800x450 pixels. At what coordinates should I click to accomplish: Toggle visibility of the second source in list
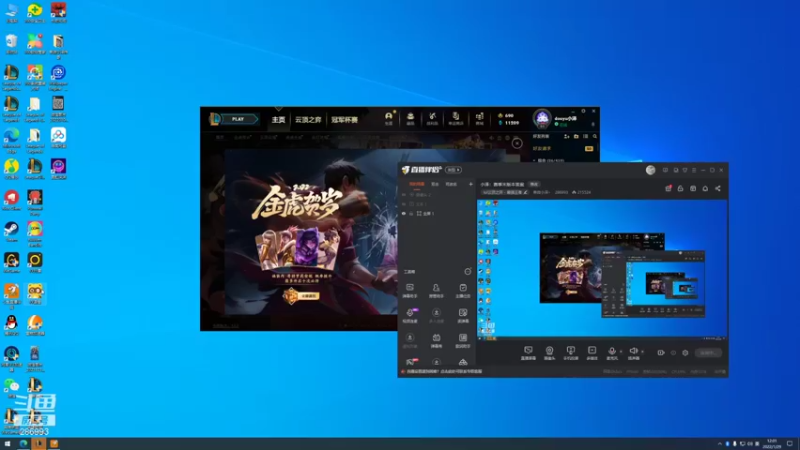coord(404,204)
